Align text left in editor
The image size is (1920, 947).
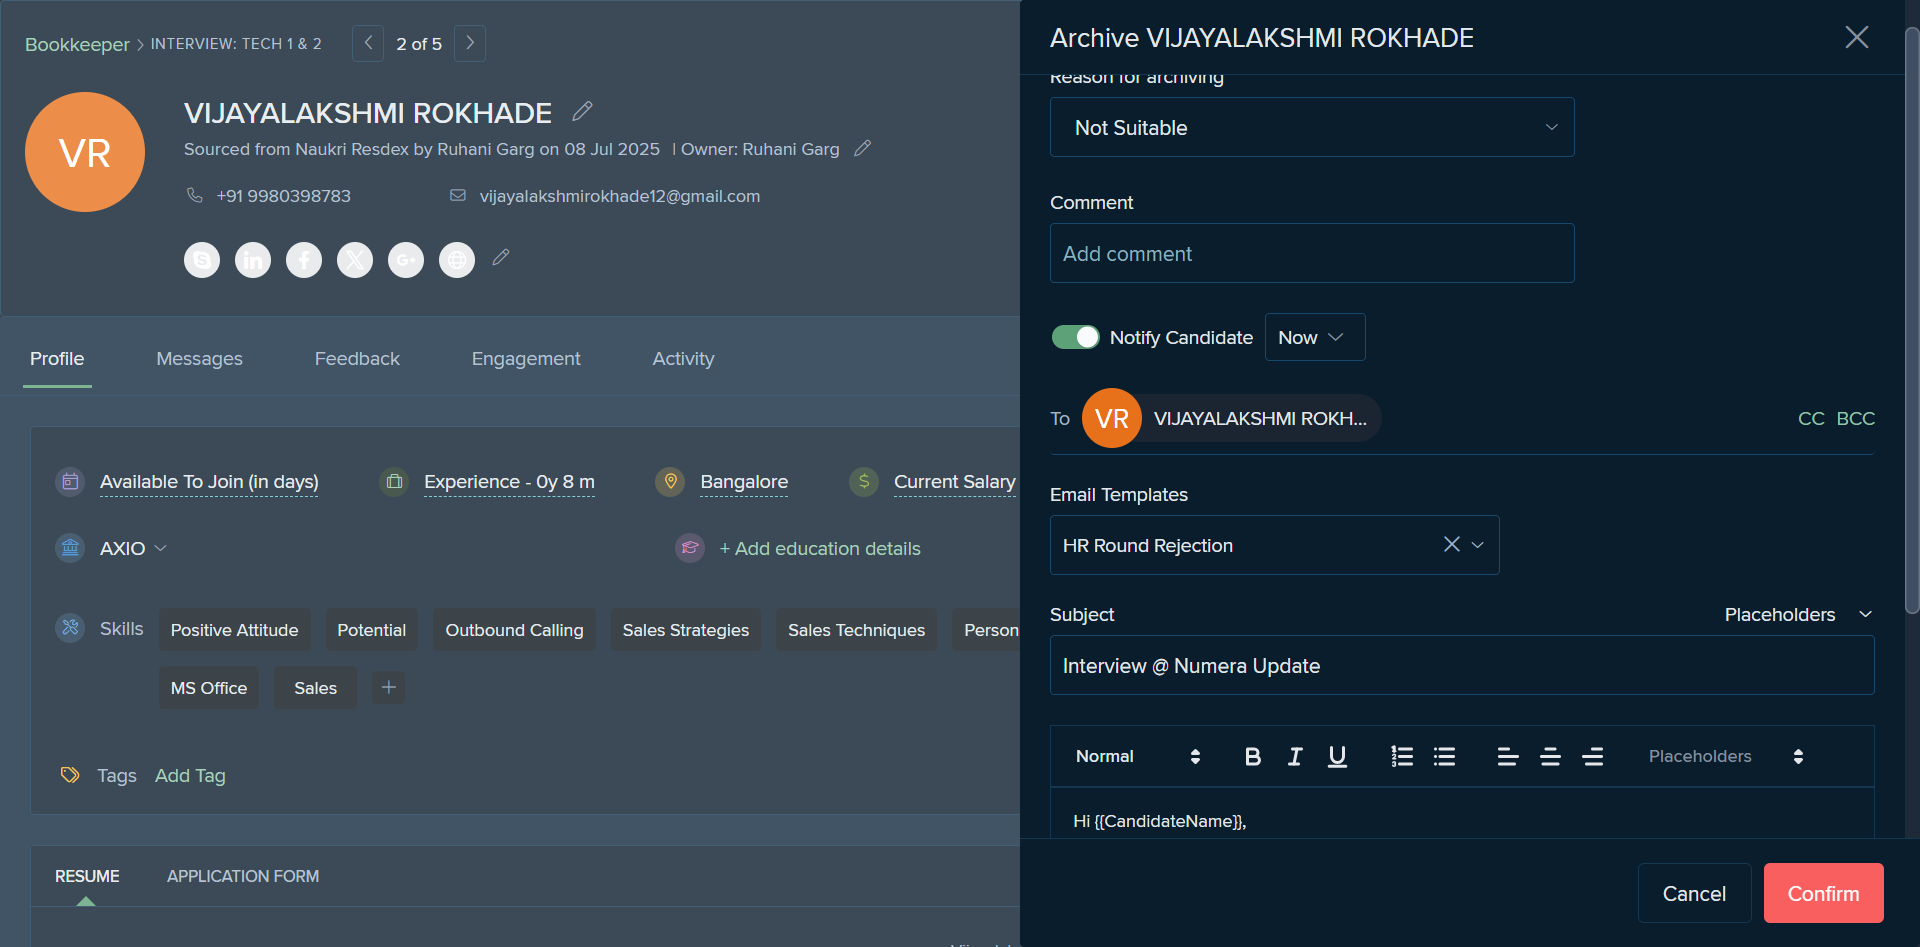(x=1508, y=756)
